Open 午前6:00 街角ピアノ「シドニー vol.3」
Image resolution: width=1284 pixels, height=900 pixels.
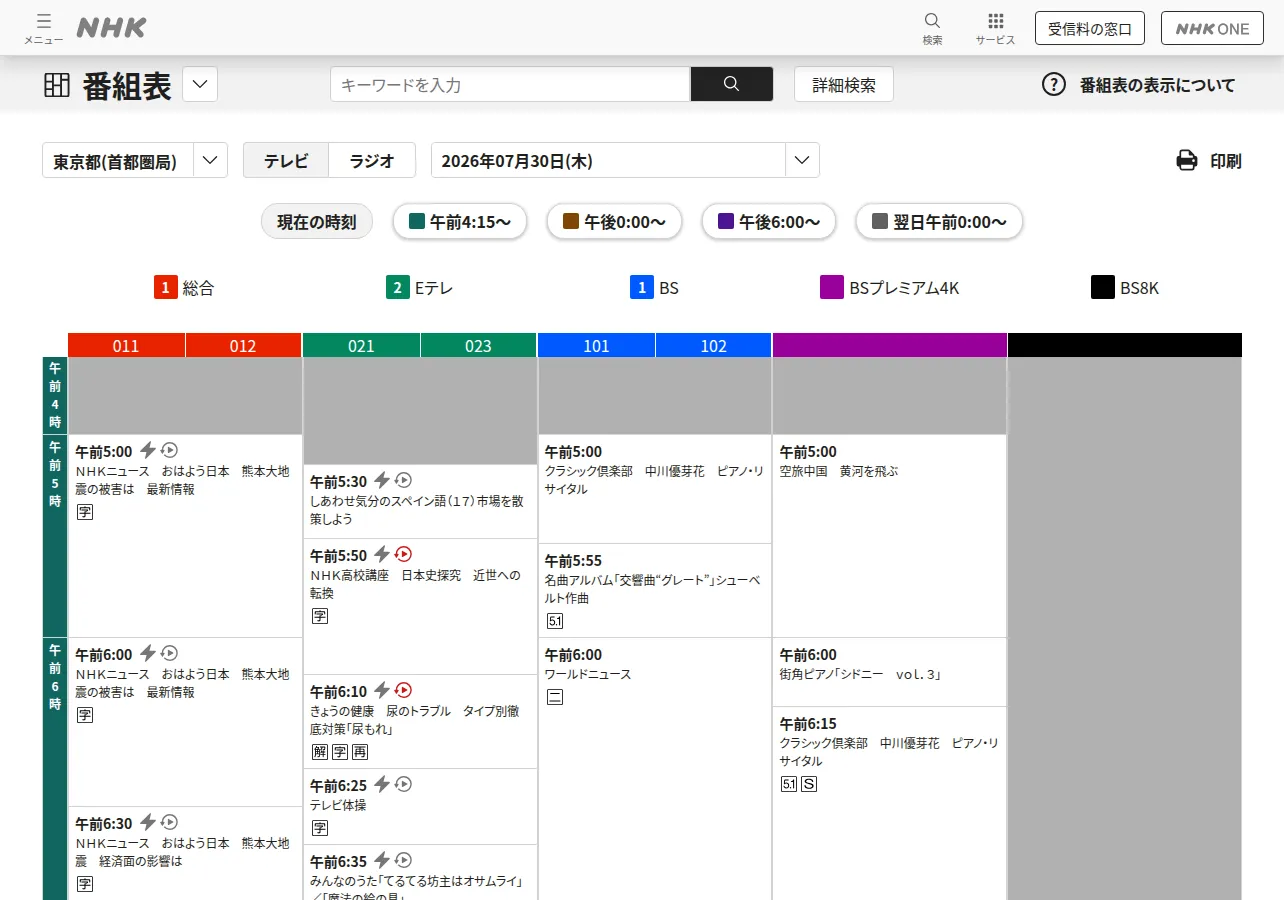tap(890, 672)
